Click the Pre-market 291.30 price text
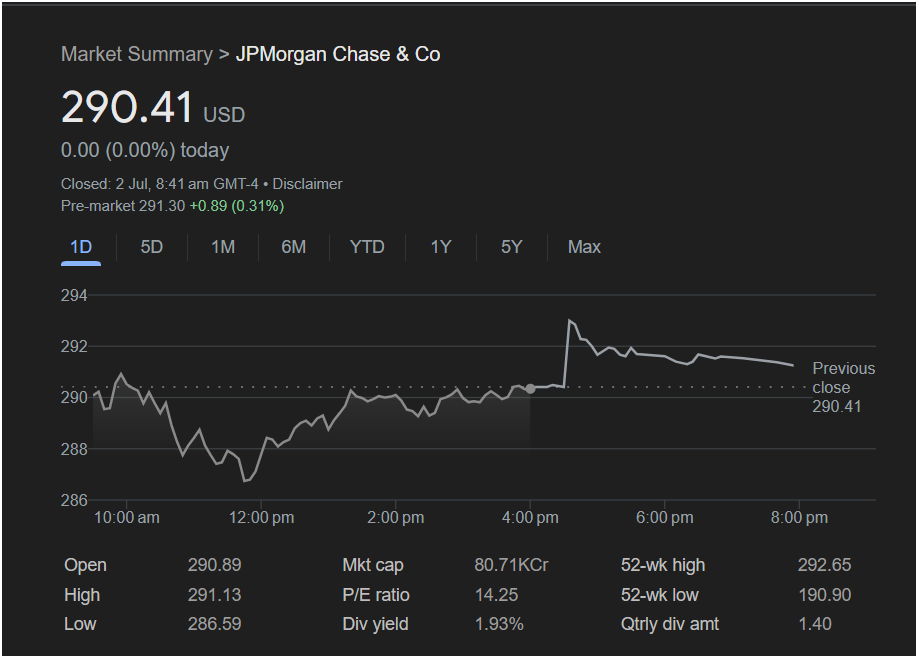 123,206
